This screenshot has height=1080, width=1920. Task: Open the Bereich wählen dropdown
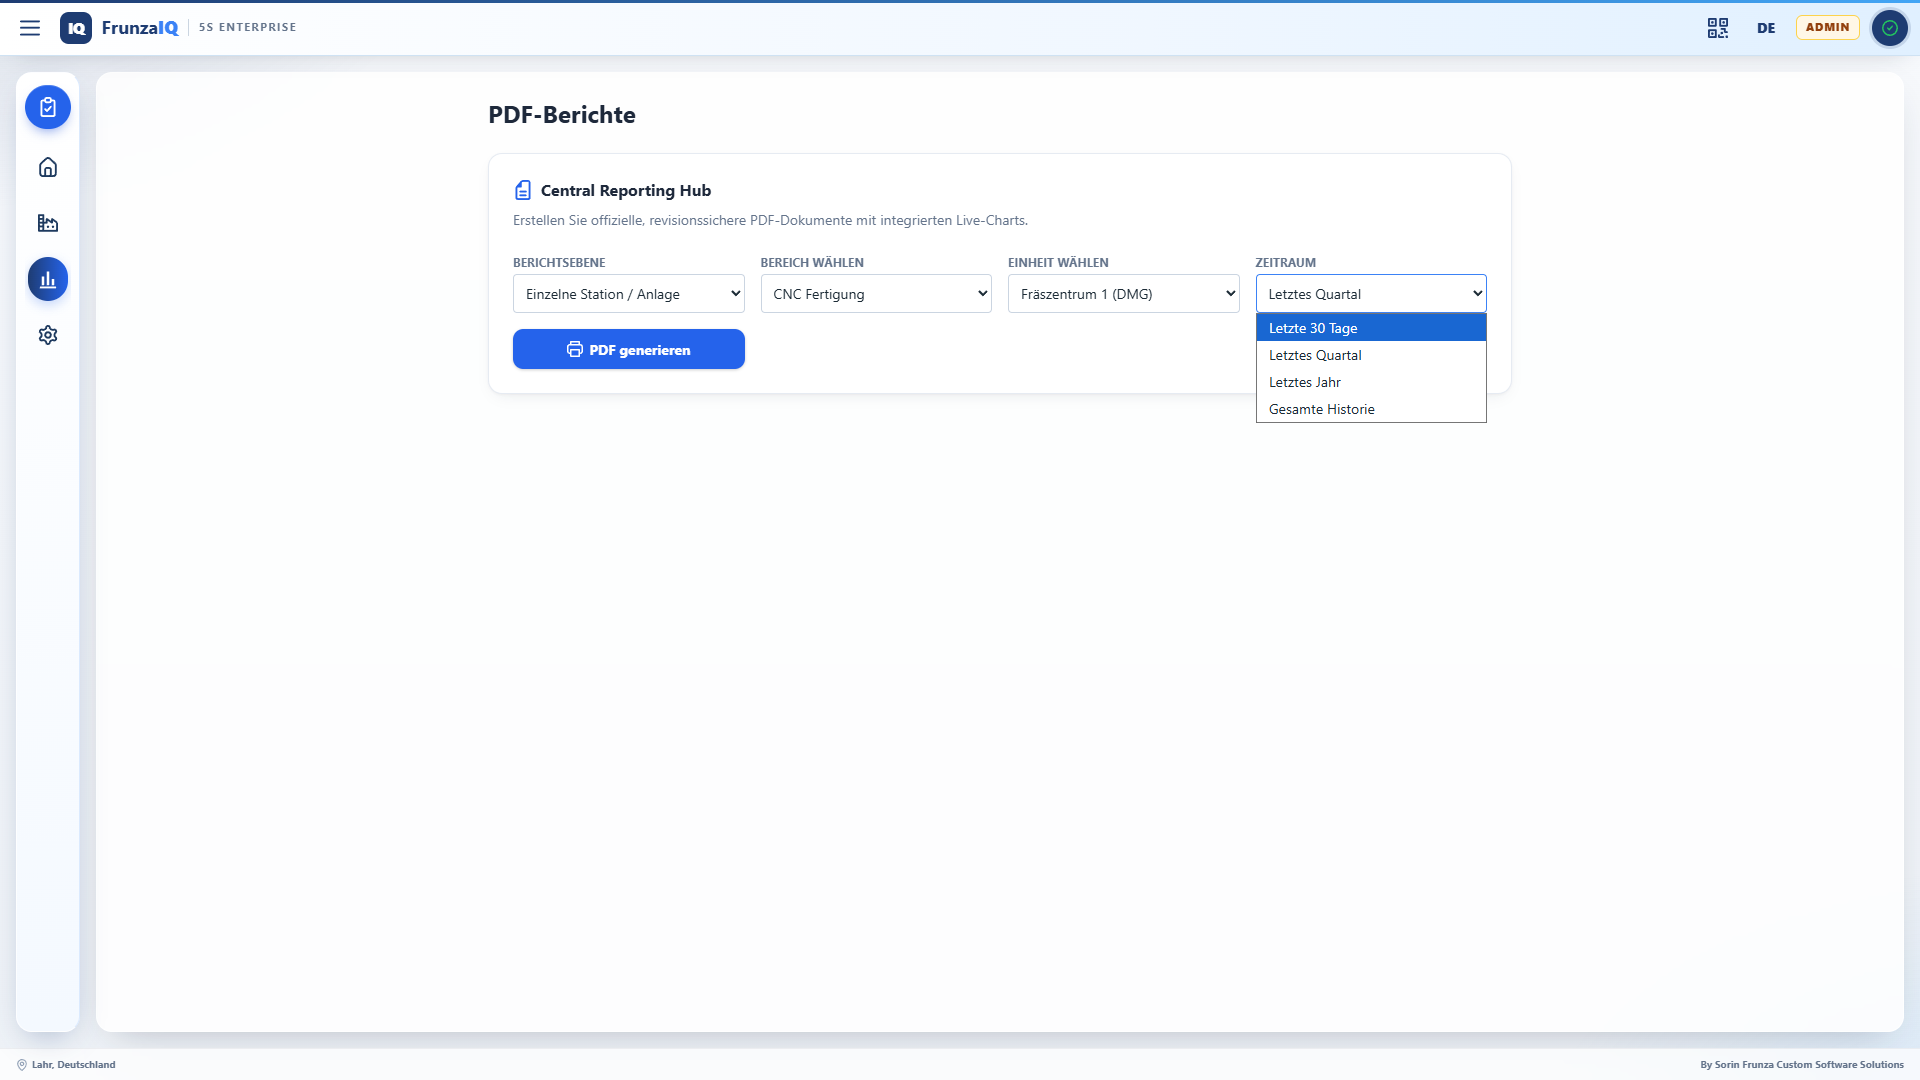tap(876, 294)
